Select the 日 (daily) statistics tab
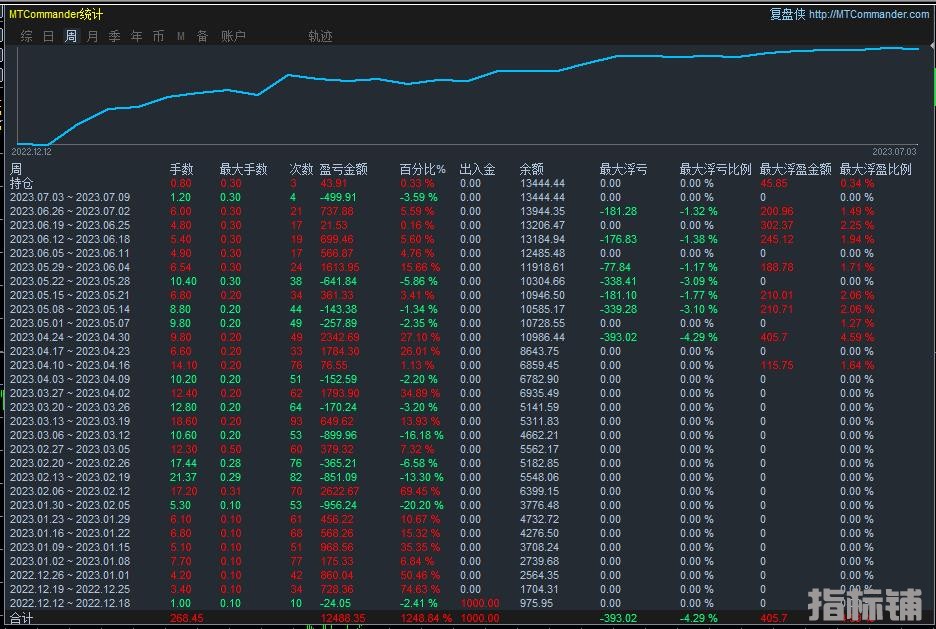Image resolution: width=936 pixels, height=629 pixels. (x=48, y=36)
